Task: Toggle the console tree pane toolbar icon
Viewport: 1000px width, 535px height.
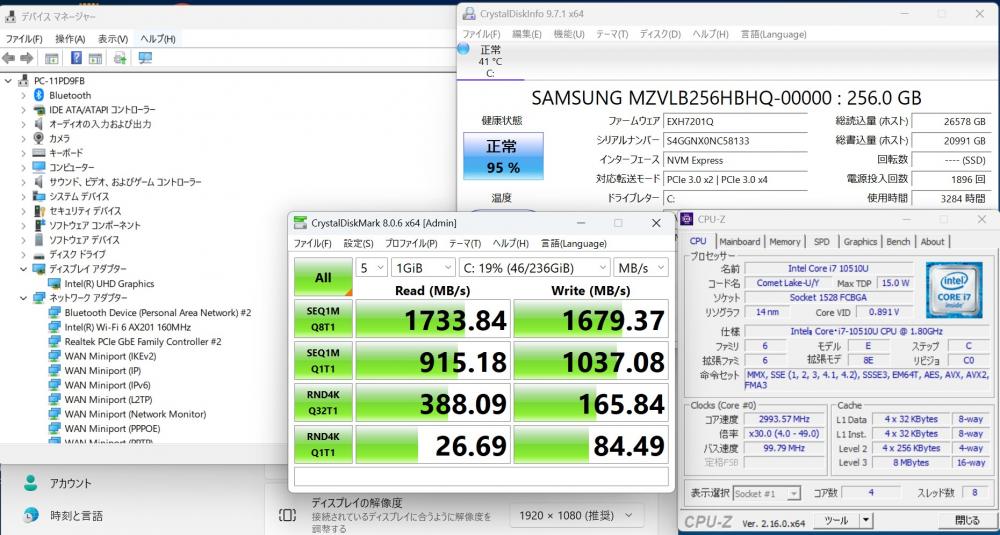Action: [52, 58]
